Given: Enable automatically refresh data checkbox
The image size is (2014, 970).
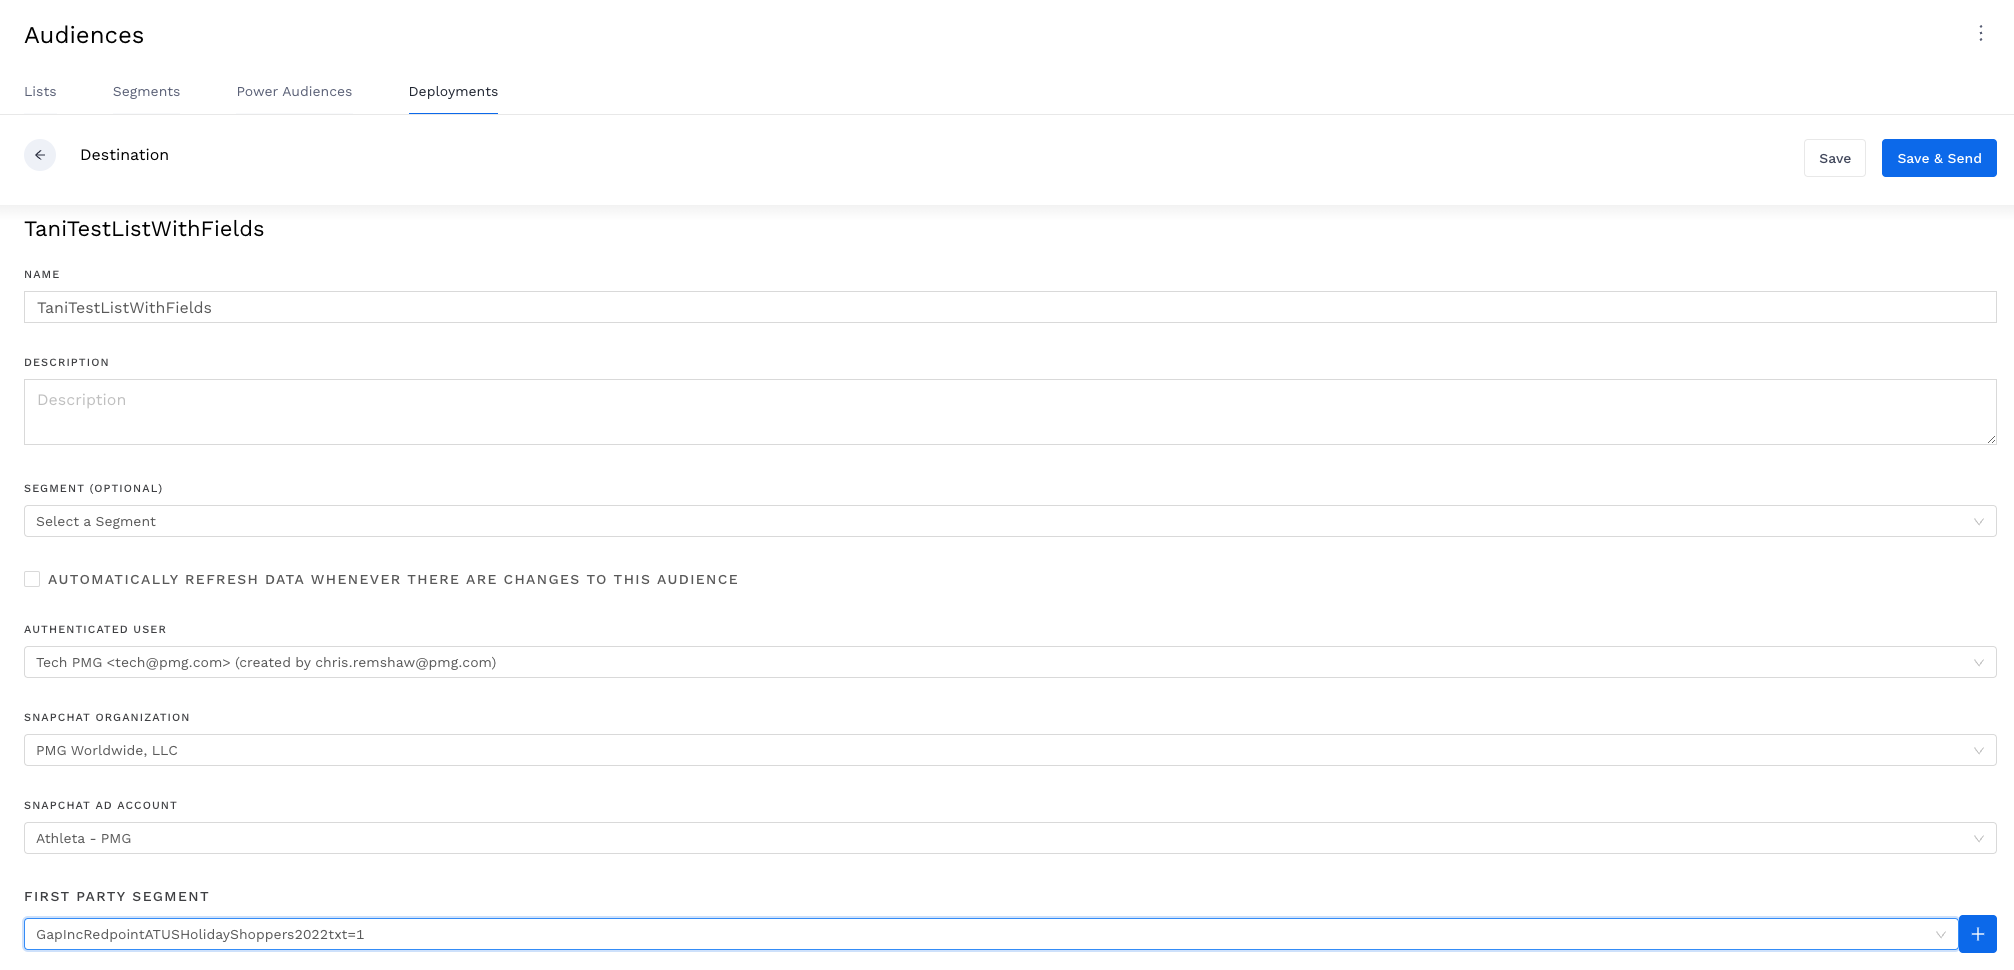Looking at the screenshot, I should [31, 579].
